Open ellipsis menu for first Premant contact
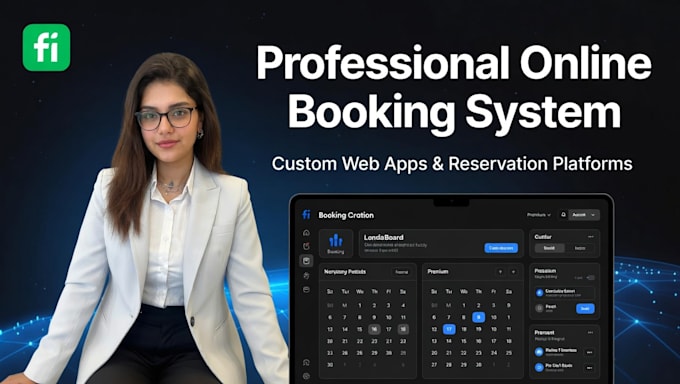The width and height of the screenshot is (680, 384). pyautogui.click(x=589, y=352)
